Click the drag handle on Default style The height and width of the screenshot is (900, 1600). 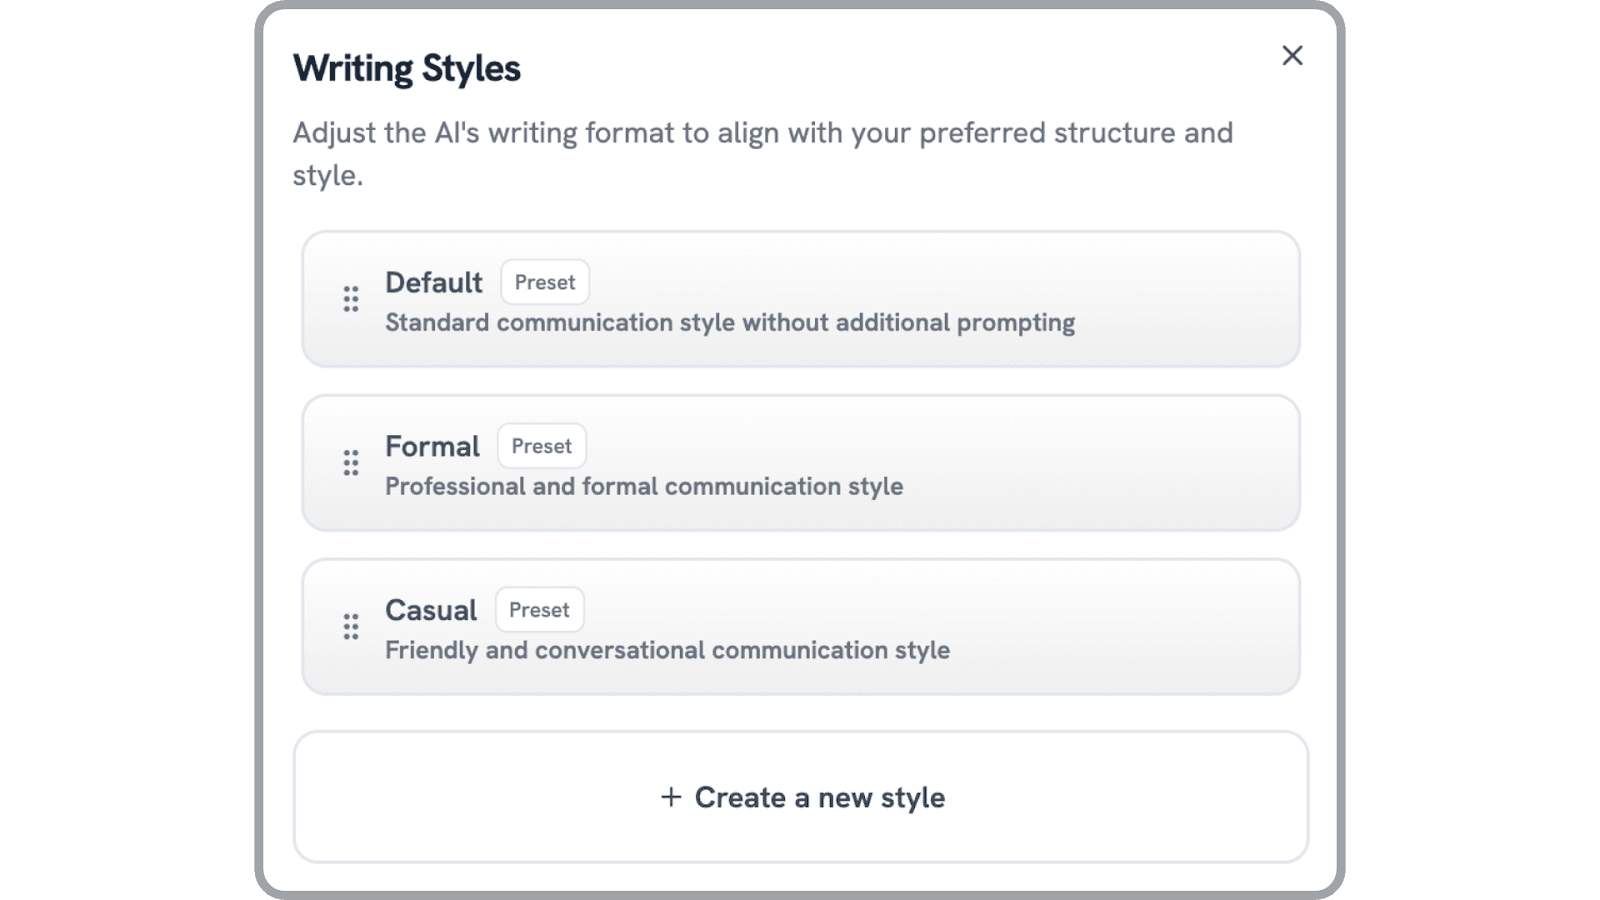coord(351,299)
